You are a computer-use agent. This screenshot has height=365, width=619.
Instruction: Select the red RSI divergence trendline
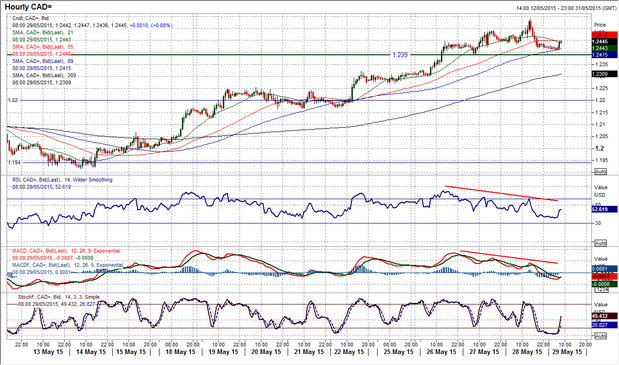point(501,193)
